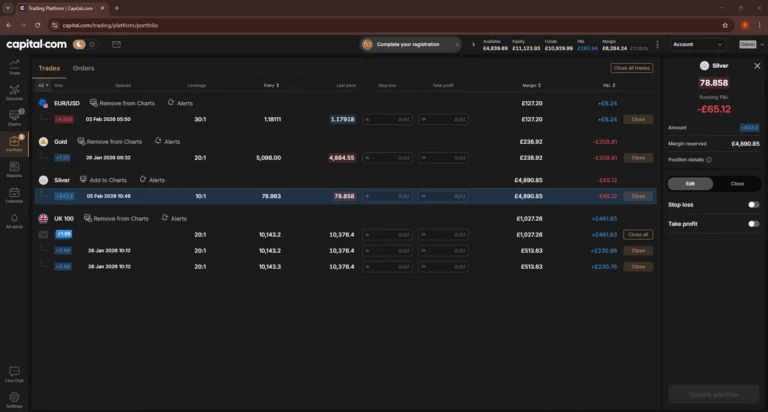The width and height of the screenshot is (768, 412).
Task: Click Update position button
Action: (714, 395)
